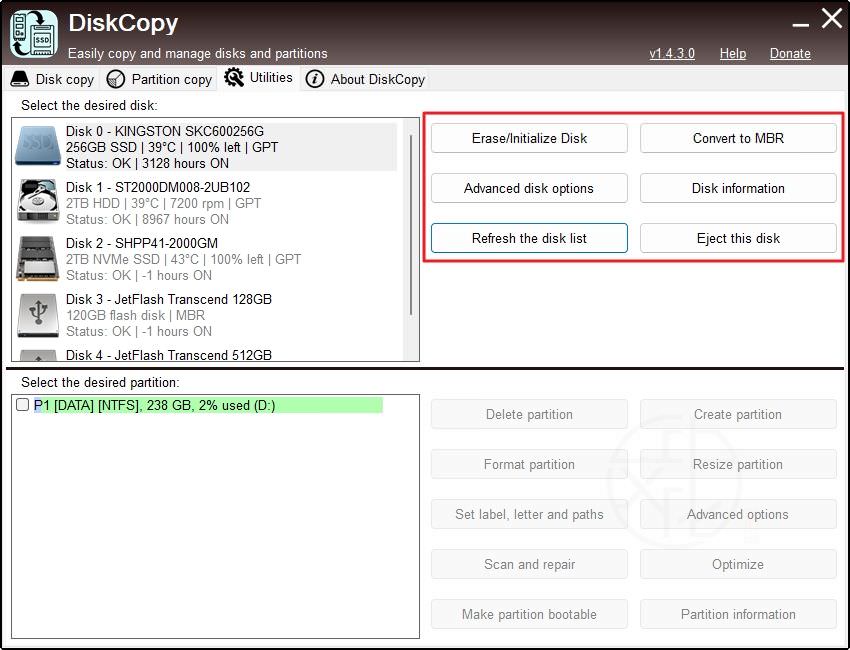
Task: Open the About DiskCopy tab
Action: tap(366, 79)
